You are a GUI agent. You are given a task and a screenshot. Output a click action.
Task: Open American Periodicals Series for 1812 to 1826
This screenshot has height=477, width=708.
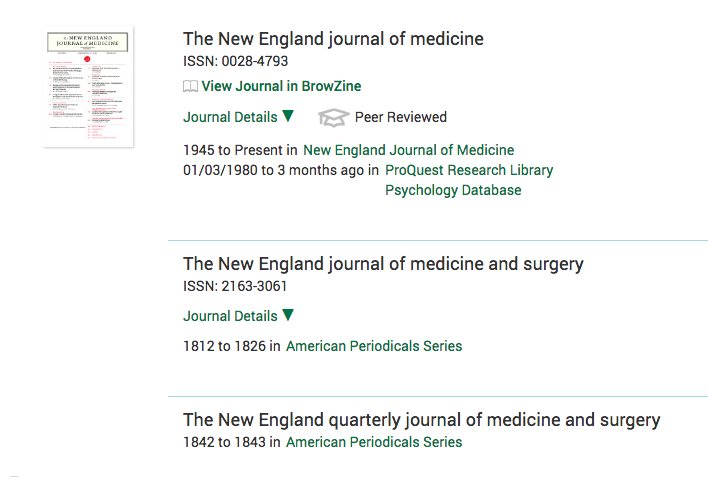(374, 346)
